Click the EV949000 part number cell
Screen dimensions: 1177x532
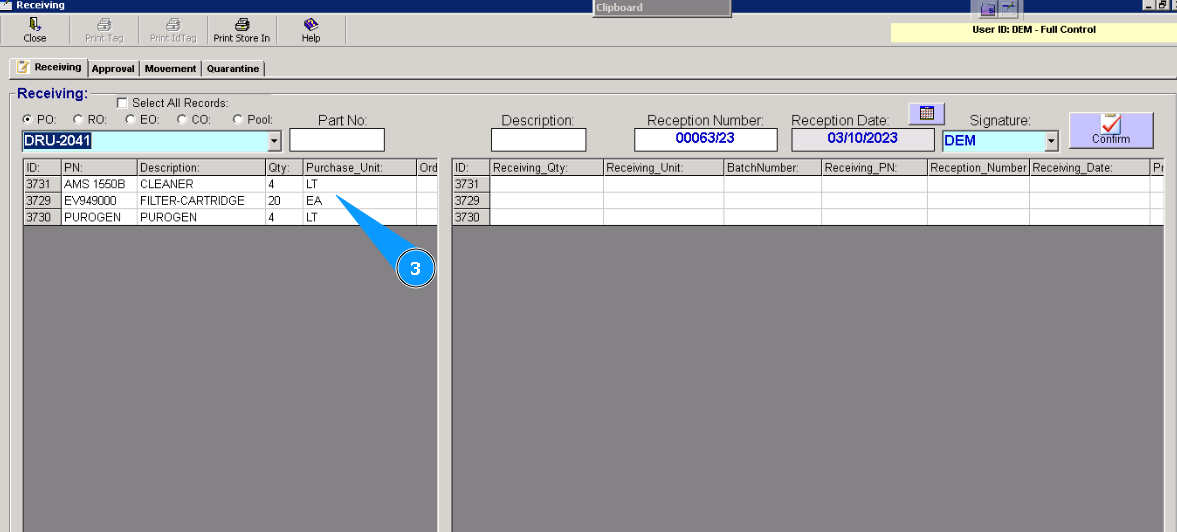[x=99, y=200]
